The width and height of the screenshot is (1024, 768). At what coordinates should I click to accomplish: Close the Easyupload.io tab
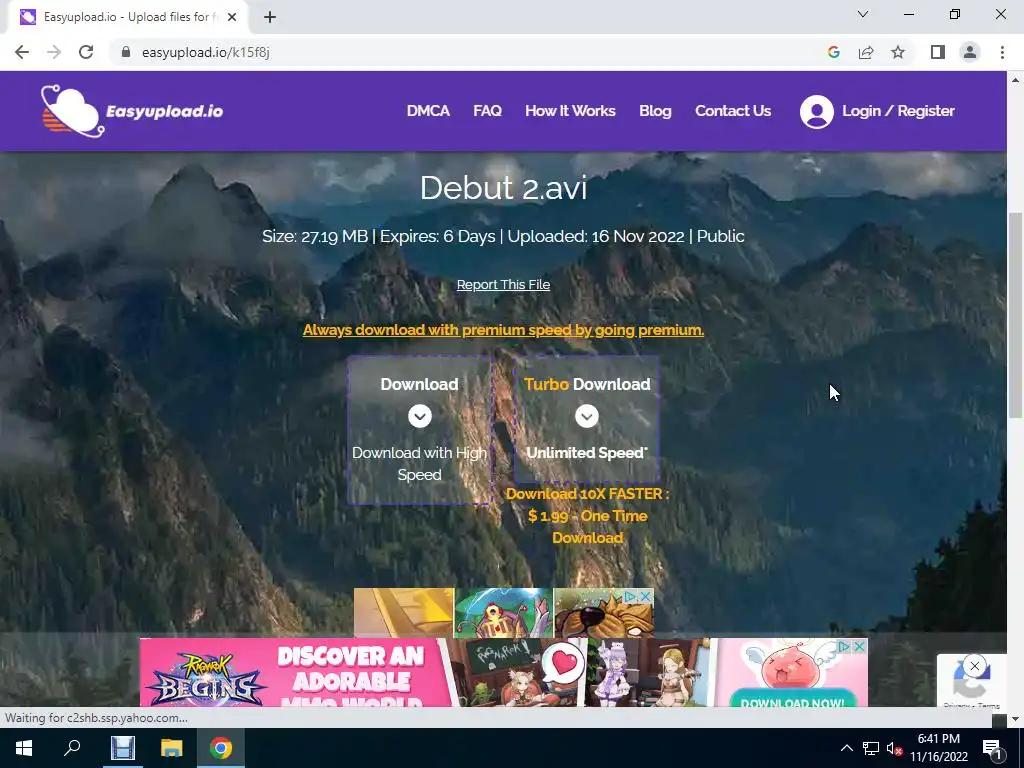[x=232, y=17]
